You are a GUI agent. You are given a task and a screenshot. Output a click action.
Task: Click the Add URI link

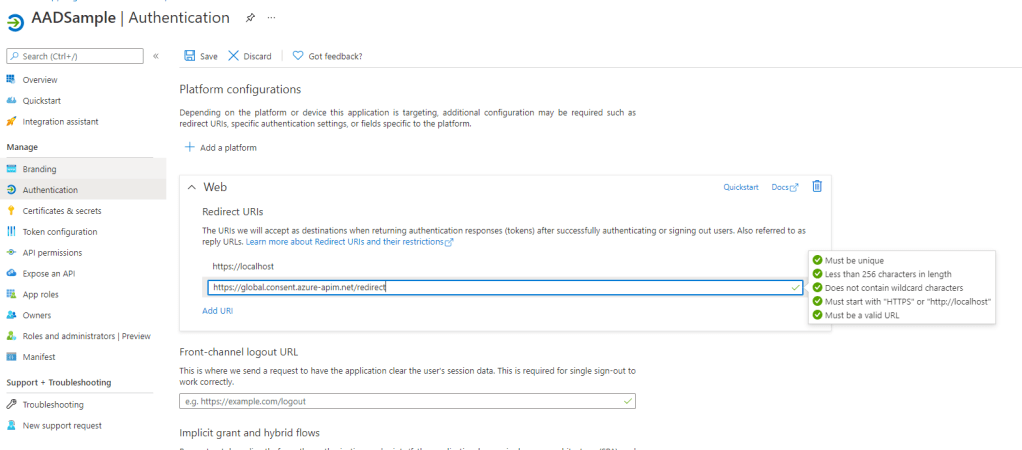[x=217, y=311]
